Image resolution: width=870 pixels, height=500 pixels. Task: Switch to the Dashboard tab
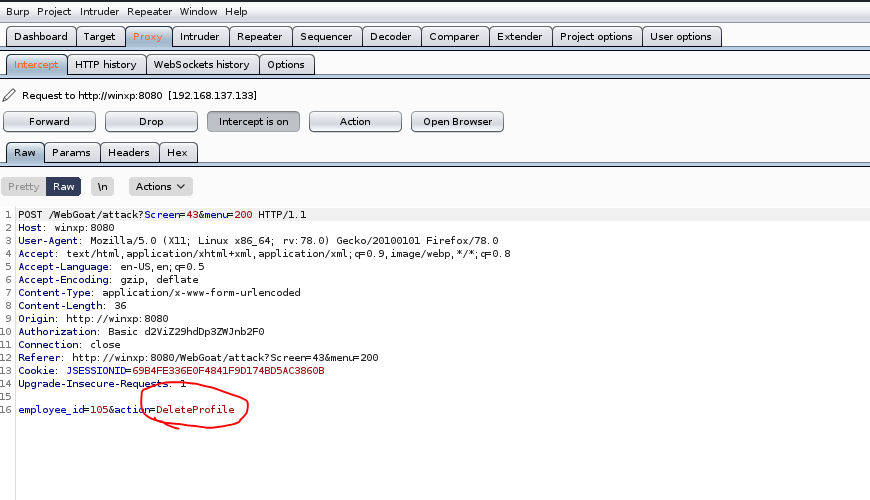[x=41, y=37]
